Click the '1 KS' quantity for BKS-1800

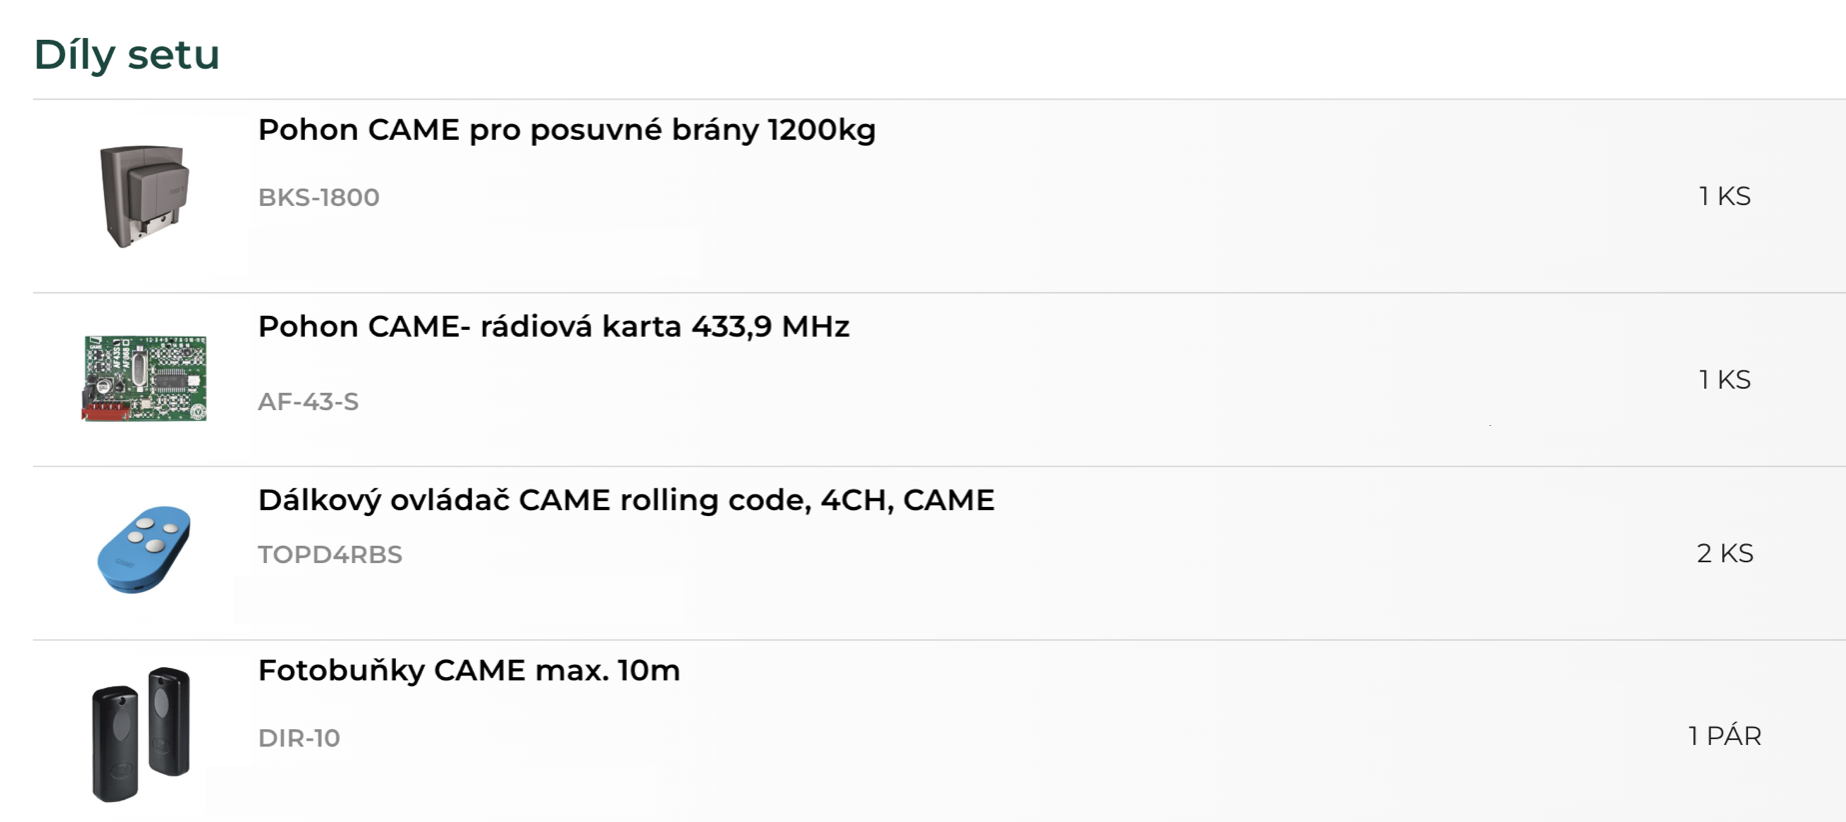click(1724, 196)
